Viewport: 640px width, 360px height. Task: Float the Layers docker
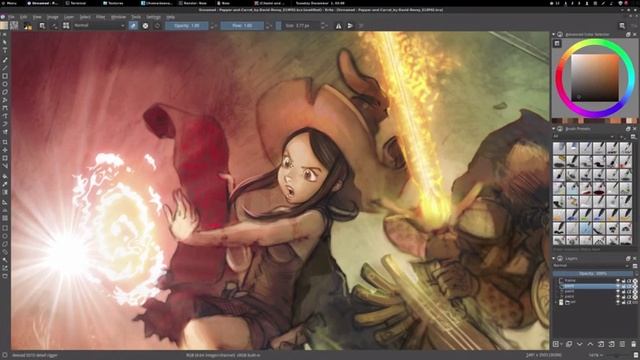628,259
